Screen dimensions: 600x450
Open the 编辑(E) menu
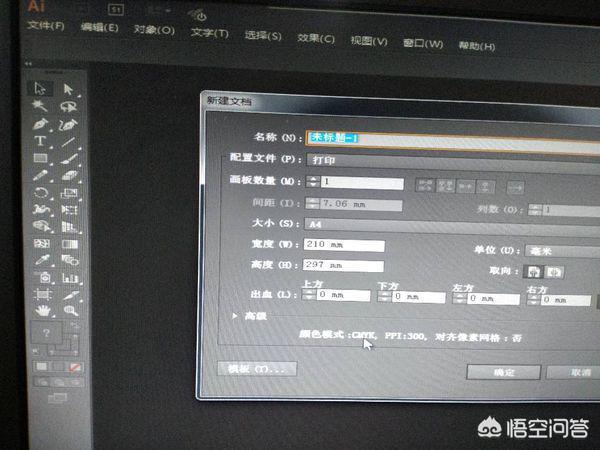click(x=100, y=28)
